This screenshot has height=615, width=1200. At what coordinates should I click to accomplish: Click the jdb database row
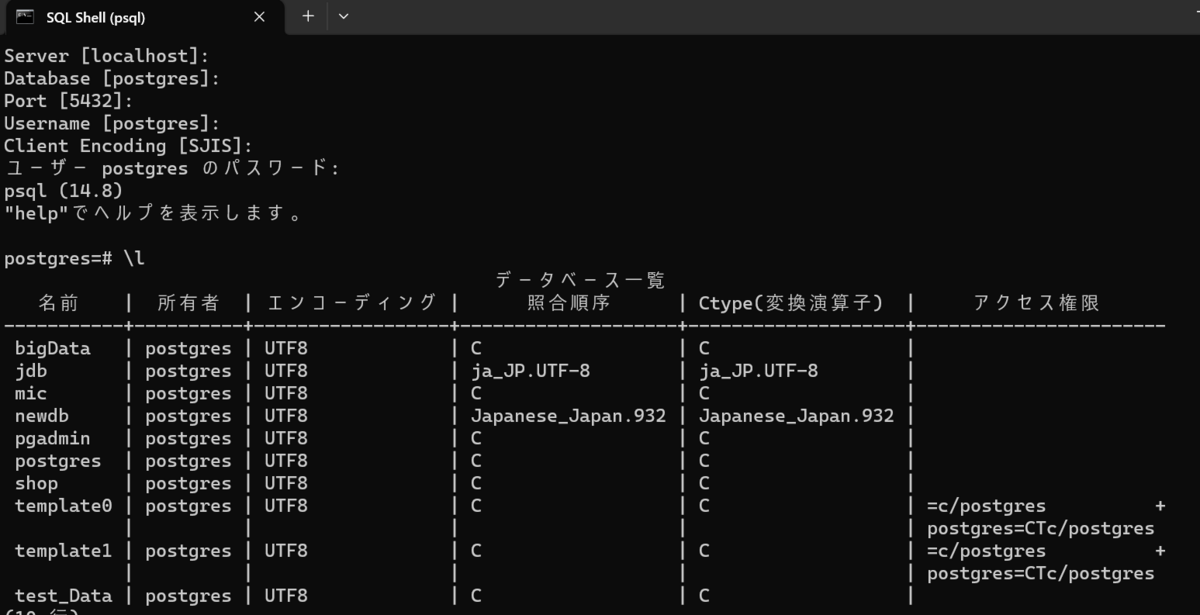(x=30, y=370)
